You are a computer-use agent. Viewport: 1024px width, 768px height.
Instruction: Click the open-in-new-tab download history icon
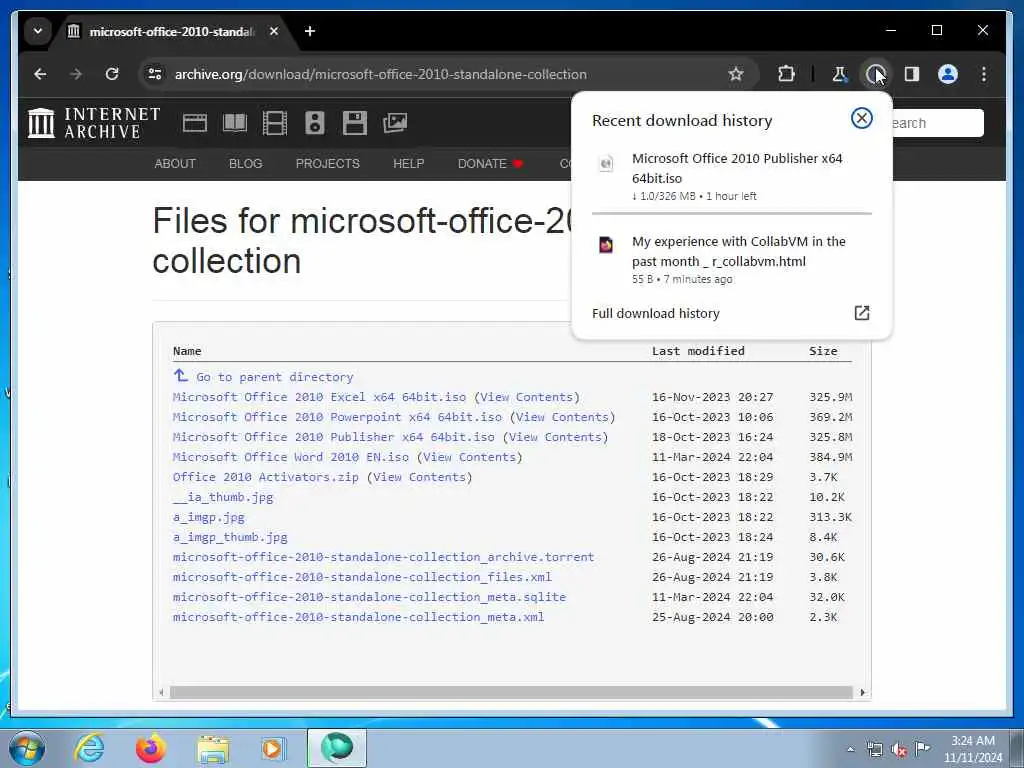click(x=861, y=313)
